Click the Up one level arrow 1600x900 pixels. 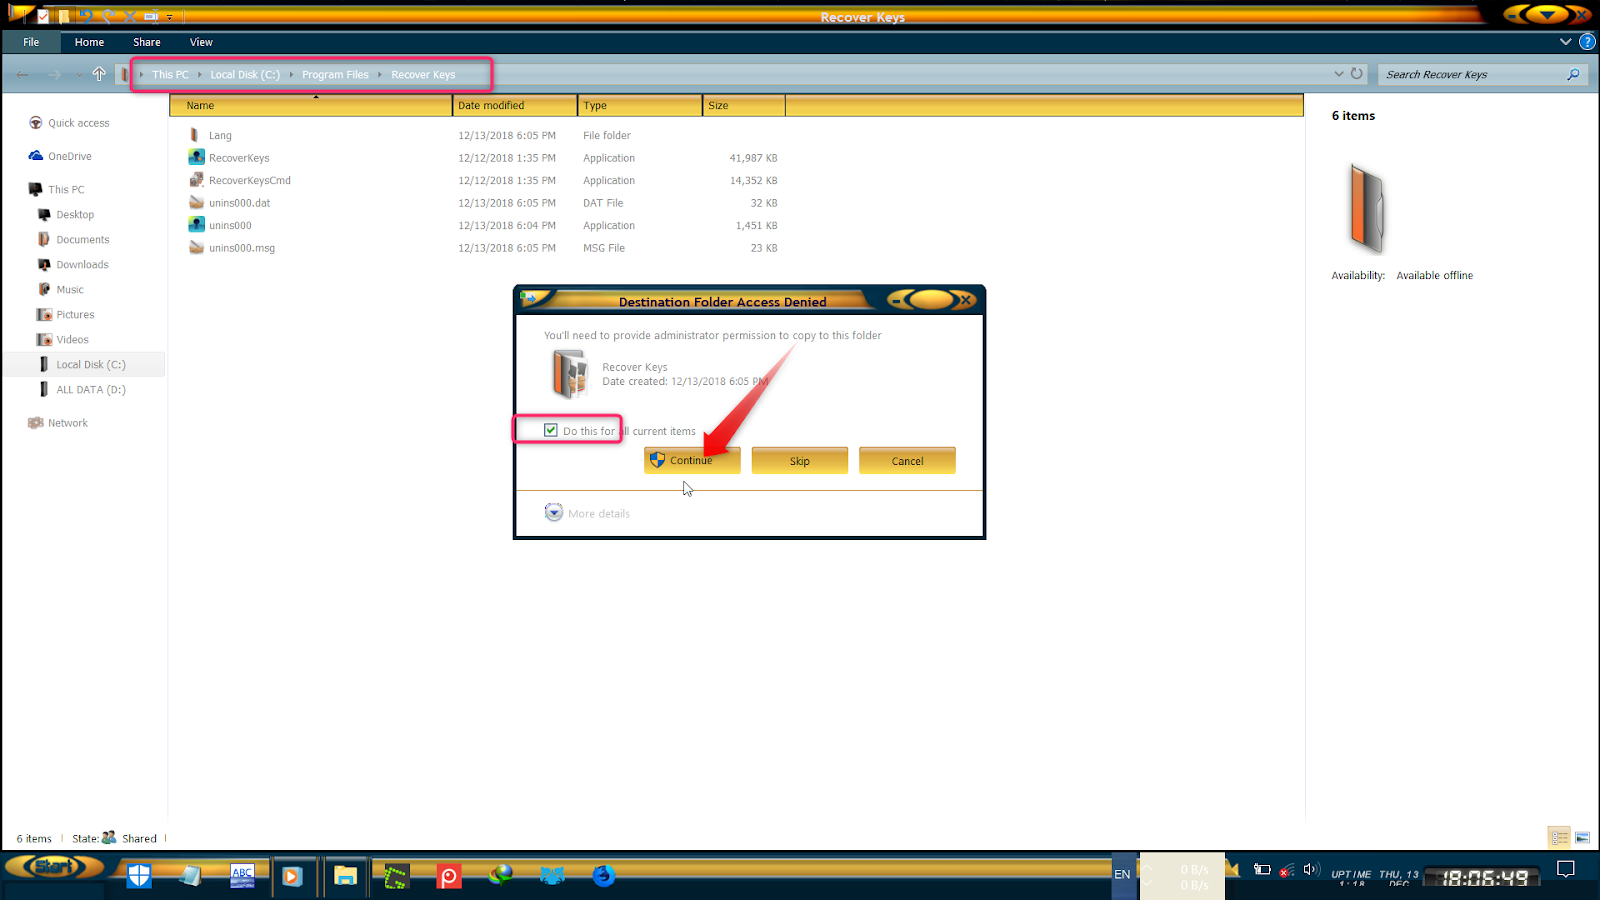click(99, 74)
